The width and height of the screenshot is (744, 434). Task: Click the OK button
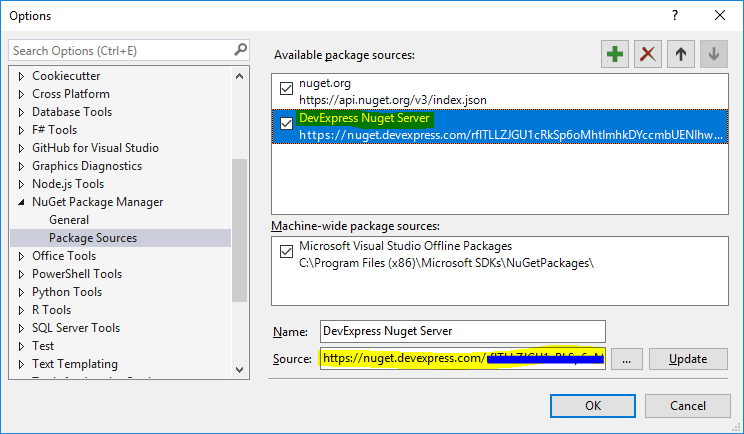click(x=593, y=406)
